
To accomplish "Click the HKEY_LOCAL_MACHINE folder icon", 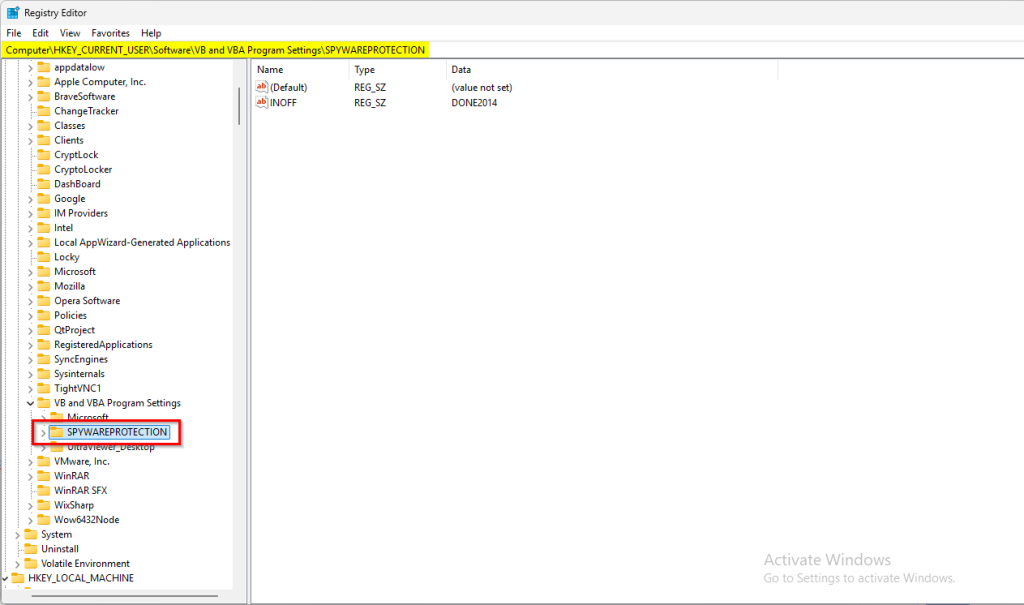I will tap(18, 578).
